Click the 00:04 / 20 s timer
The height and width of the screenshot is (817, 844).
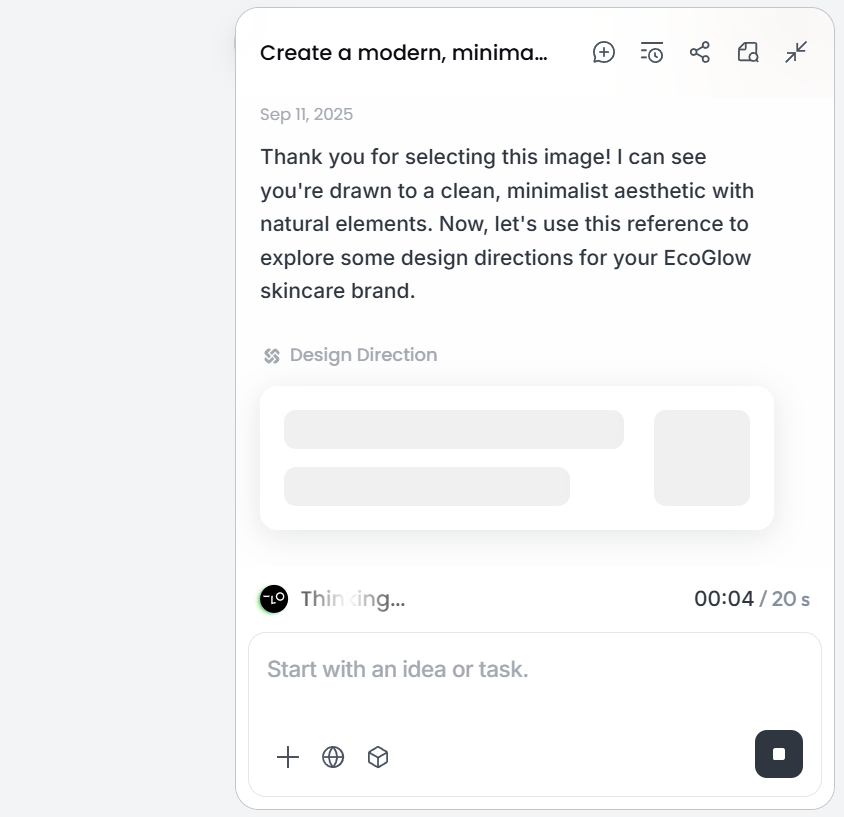[751, 599]
